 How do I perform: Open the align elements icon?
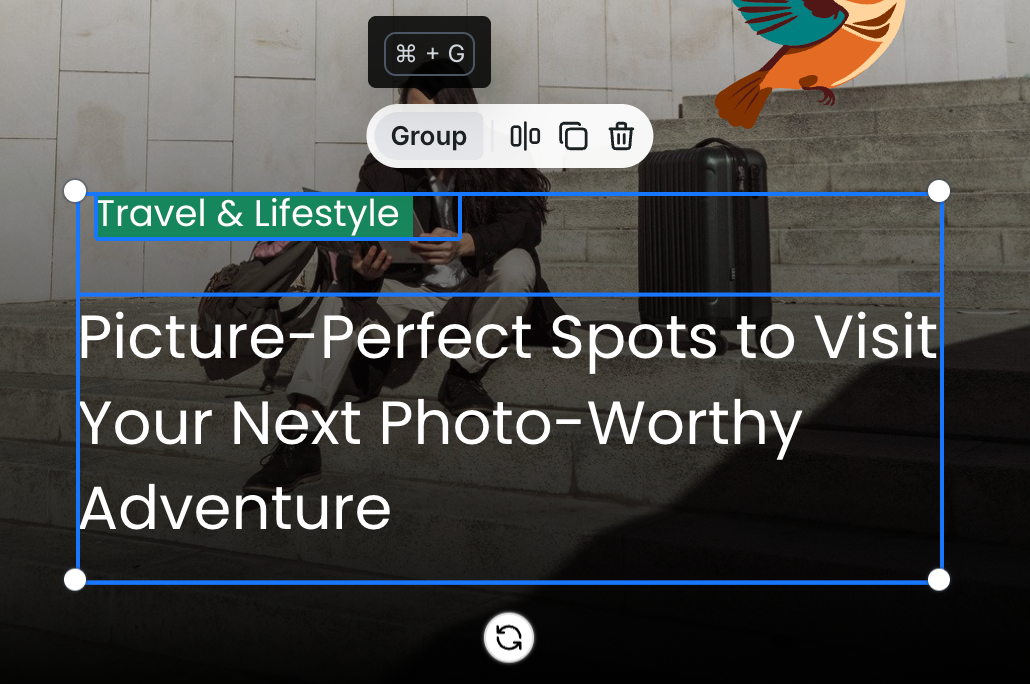click(525, 136)
